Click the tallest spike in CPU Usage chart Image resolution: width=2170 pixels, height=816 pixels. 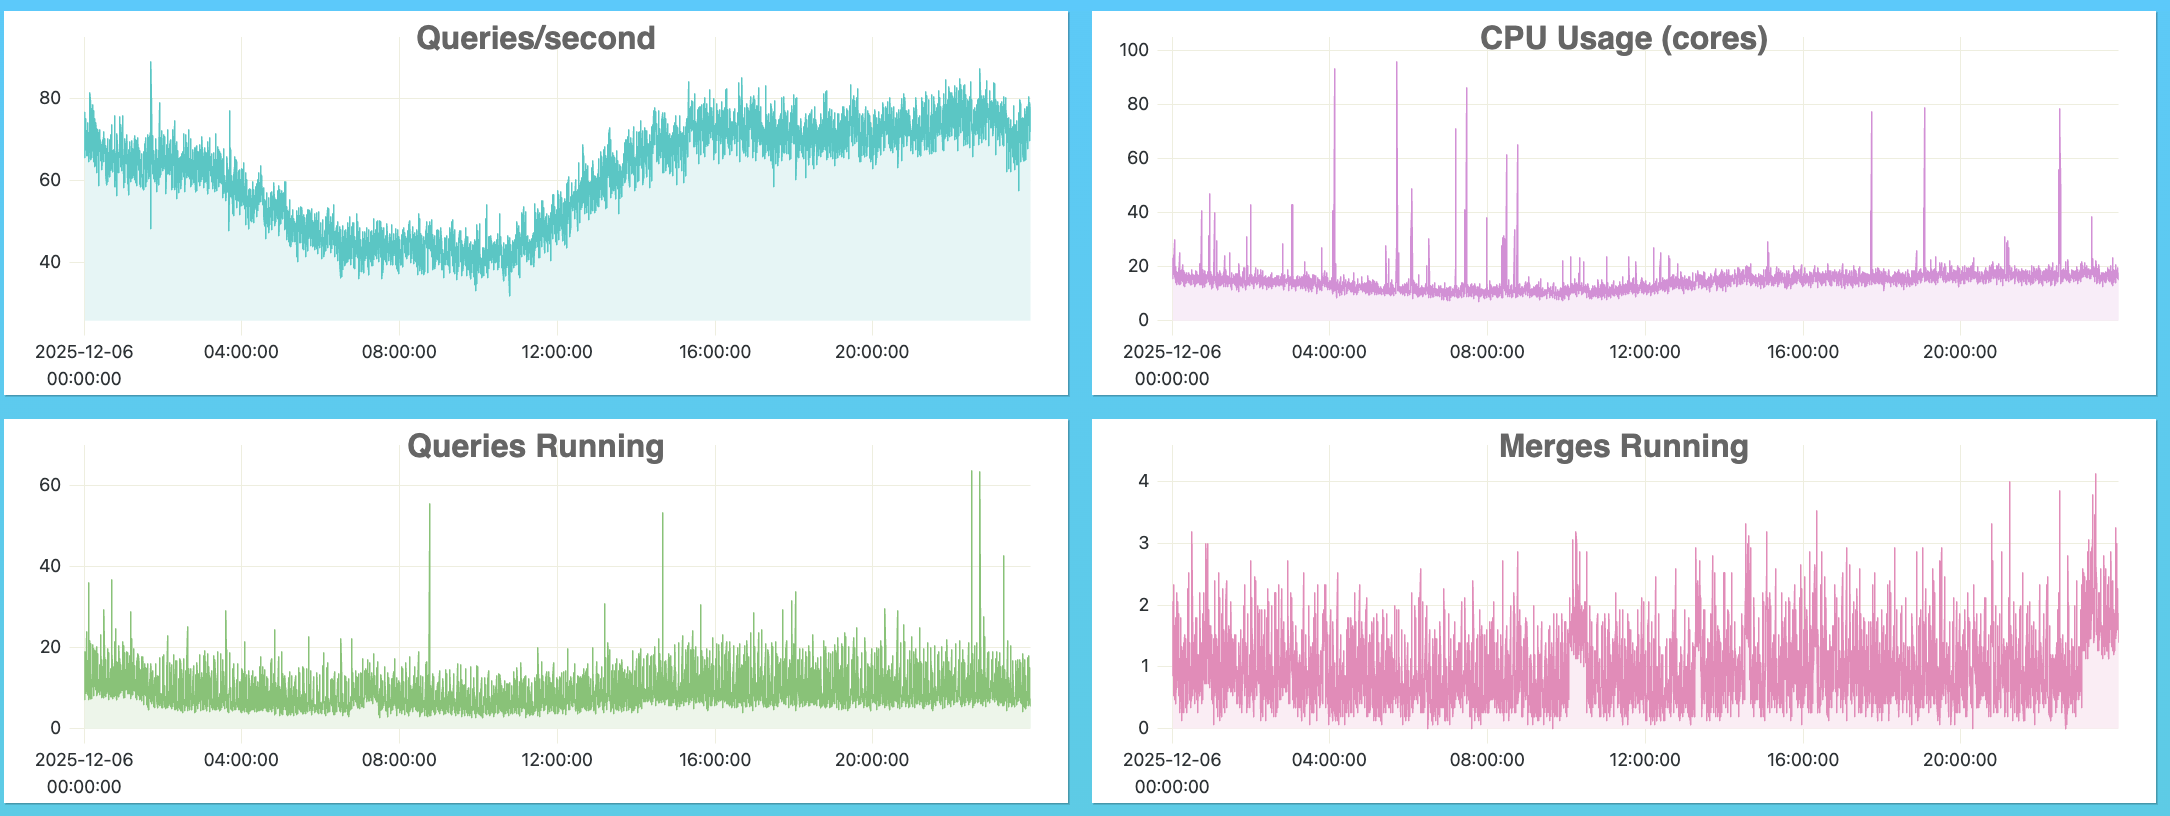click(1397, 66)
